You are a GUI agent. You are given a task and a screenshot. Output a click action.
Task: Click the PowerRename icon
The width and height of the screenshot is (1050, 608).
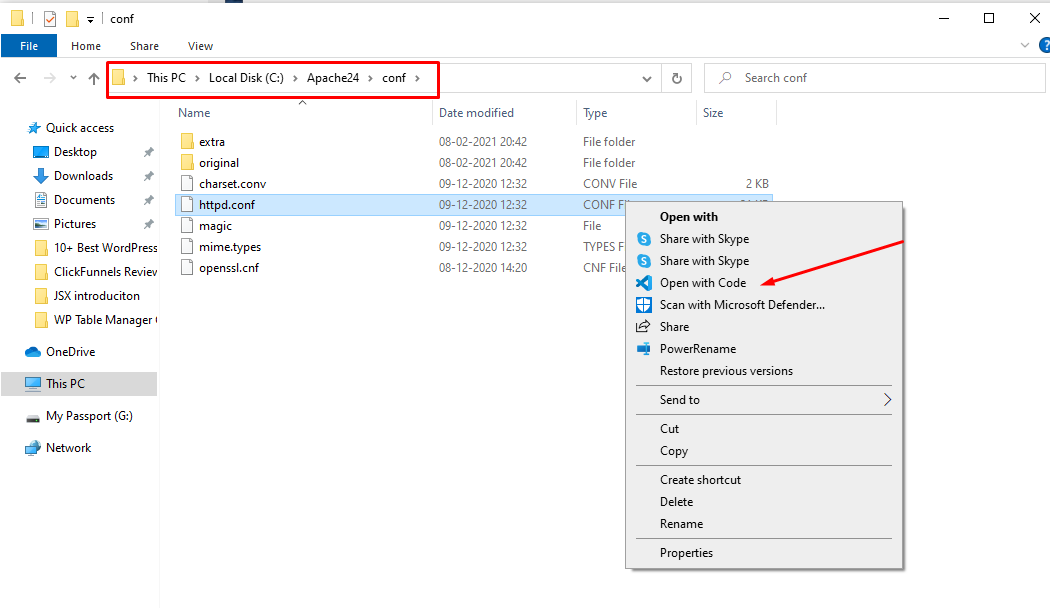pyautogui.click(x=644, y=348)
